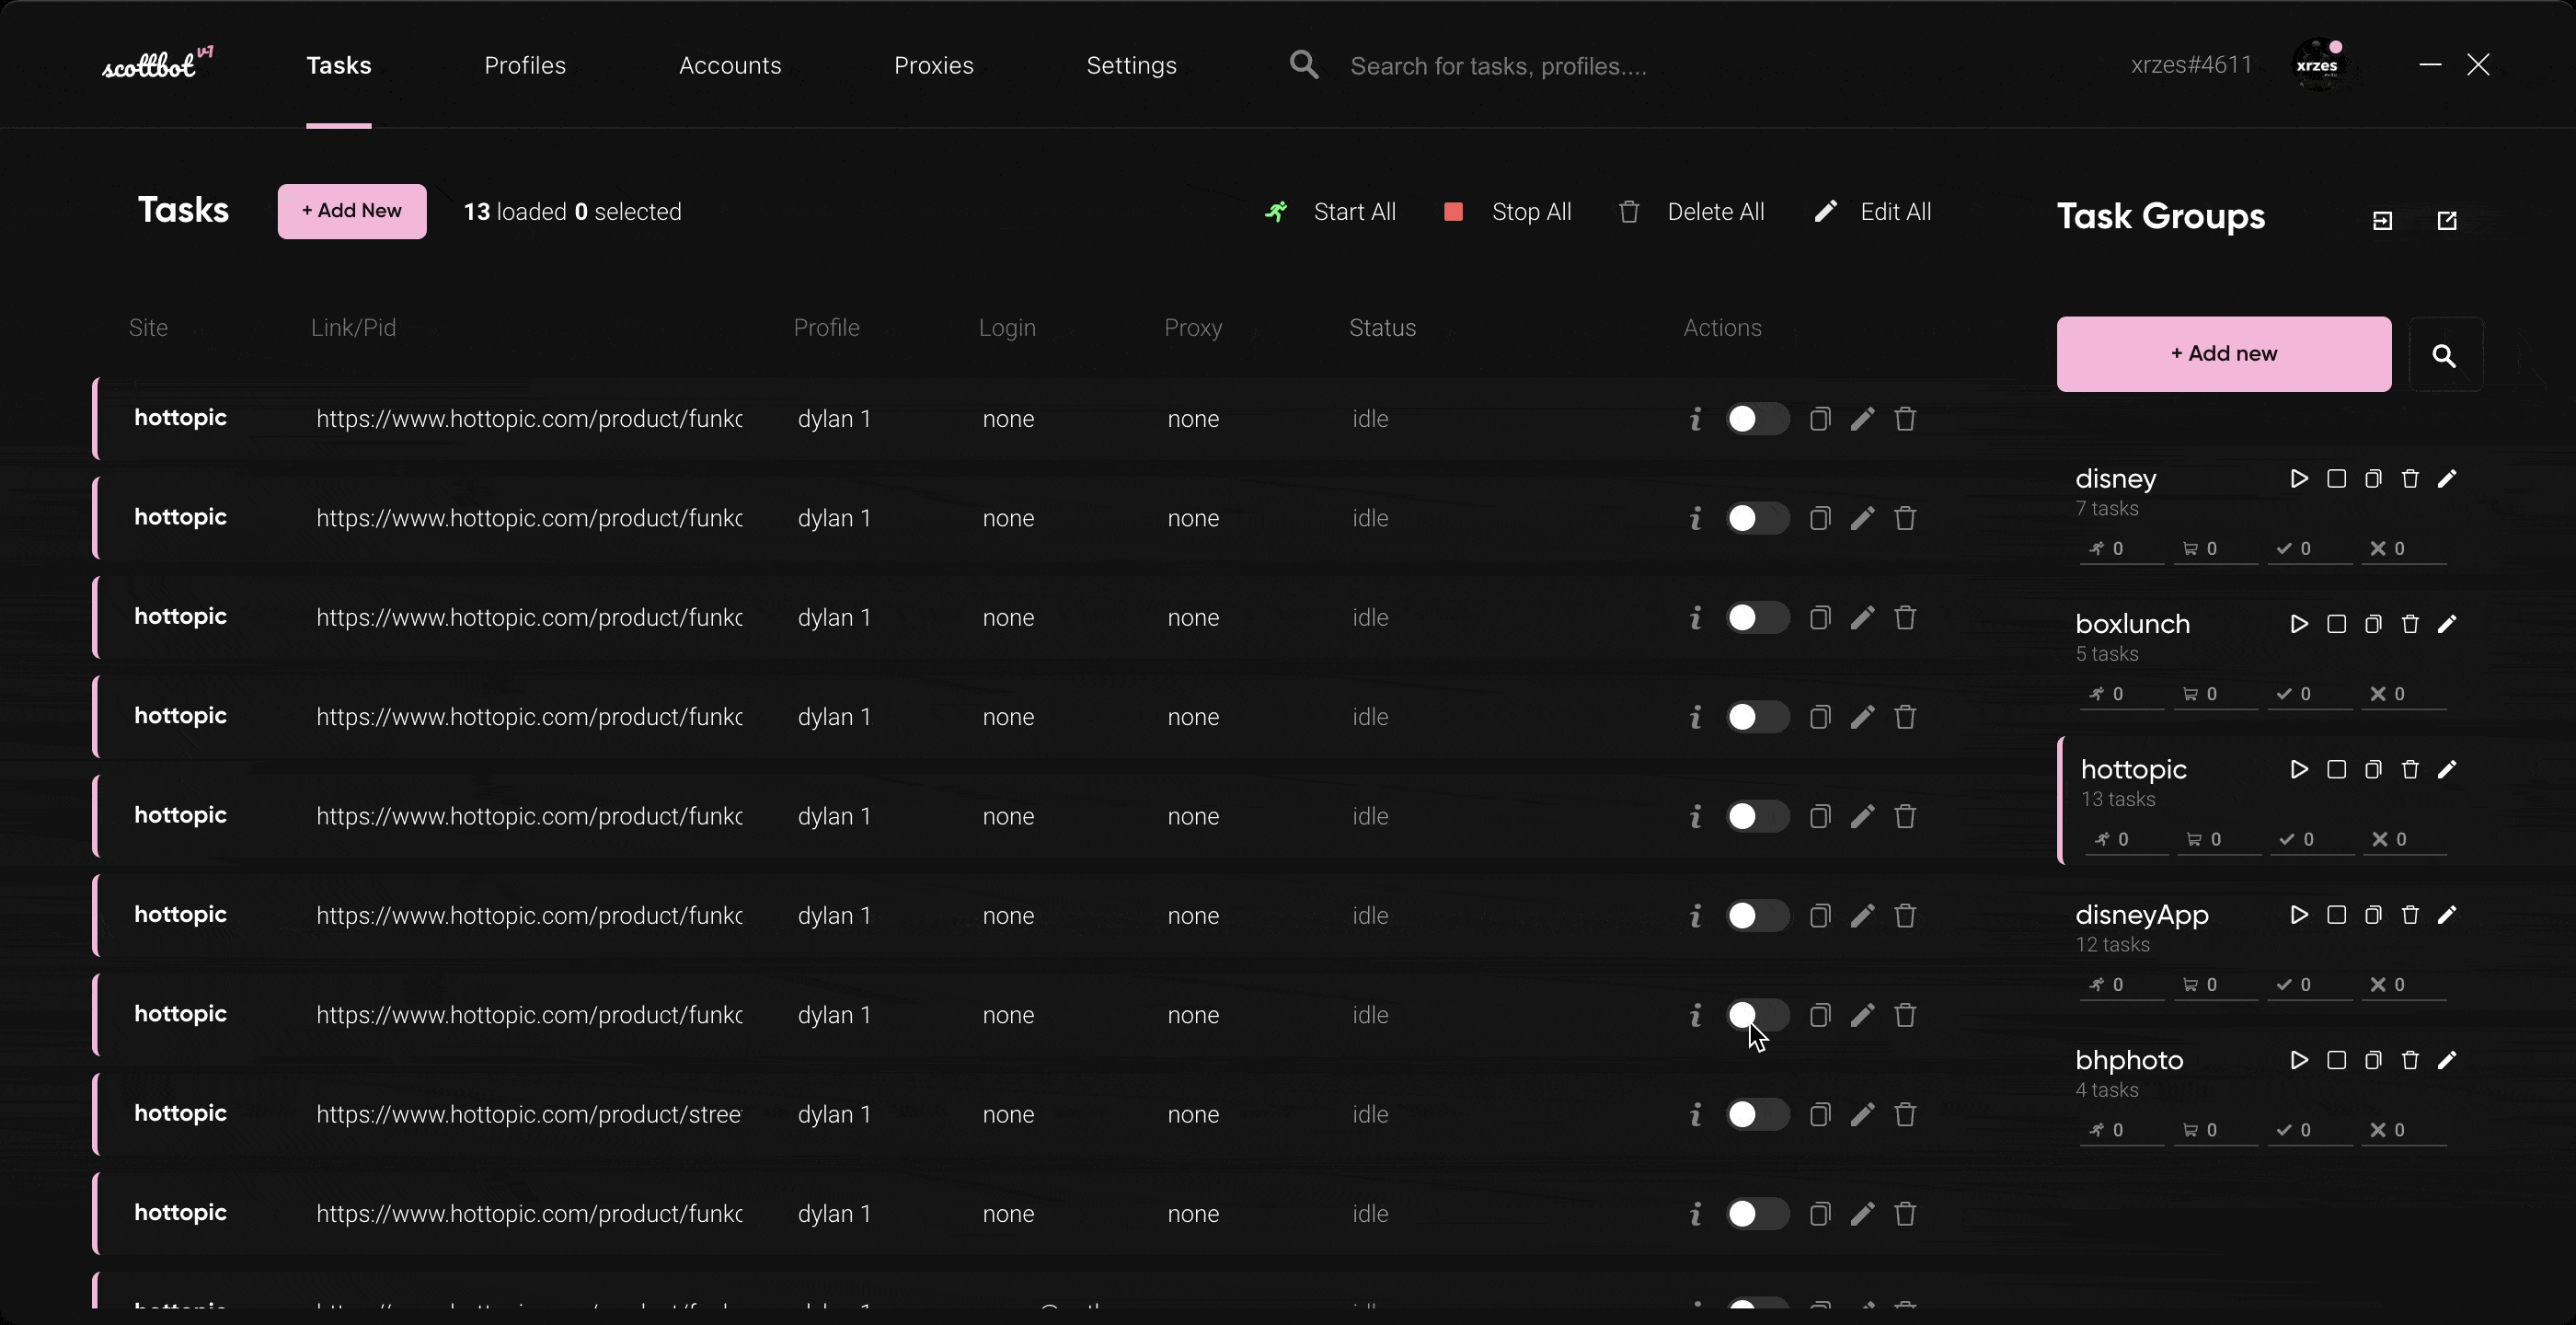Screen dimensions: 2576x1325
Task: Click + Add New to create a task
Action: click(x=352, y=211)
